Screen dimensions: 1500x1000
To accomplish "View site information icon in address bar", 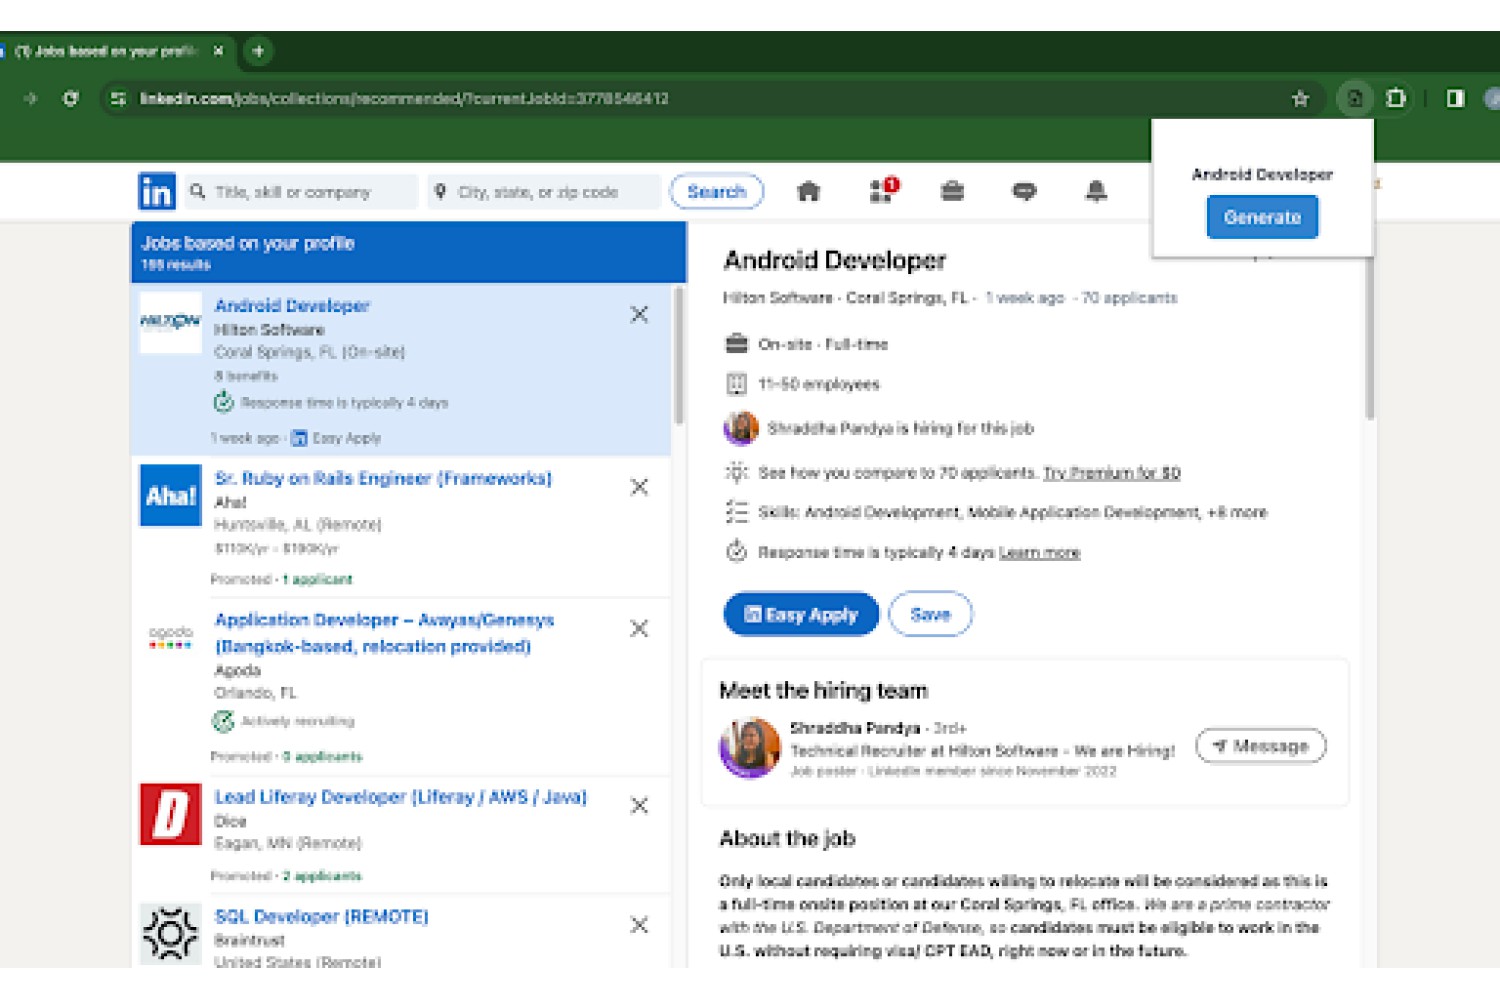I will (x=118, y=98).
